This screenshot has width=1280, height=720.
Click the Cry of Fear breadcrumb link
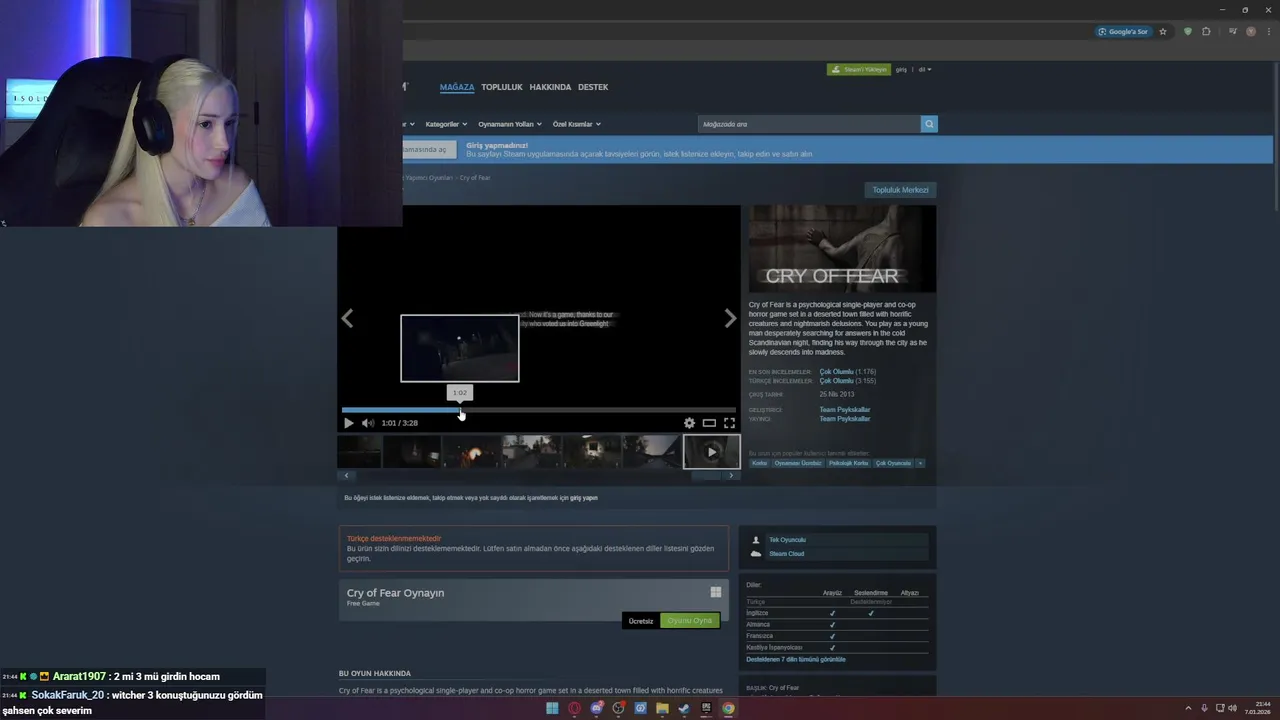pos(475,178)
